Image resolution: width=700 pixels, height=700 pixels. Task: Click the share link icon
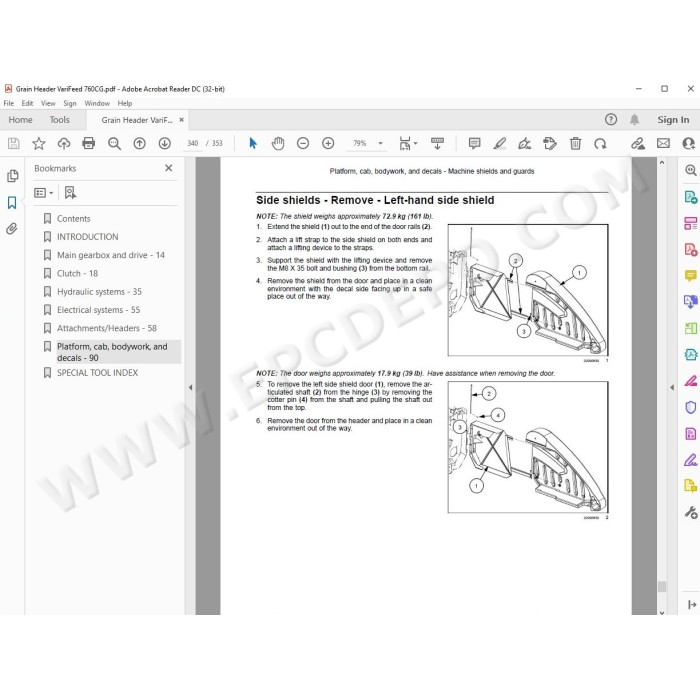pyautogui.click(x=638, y=143)
